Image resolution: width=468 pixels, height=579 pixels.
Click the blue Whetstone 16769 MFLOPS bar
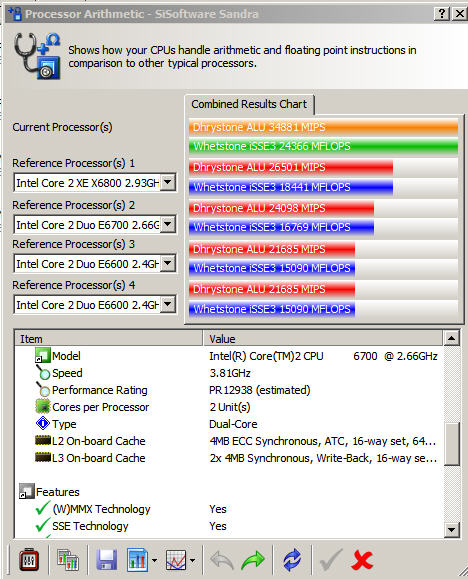281,227
